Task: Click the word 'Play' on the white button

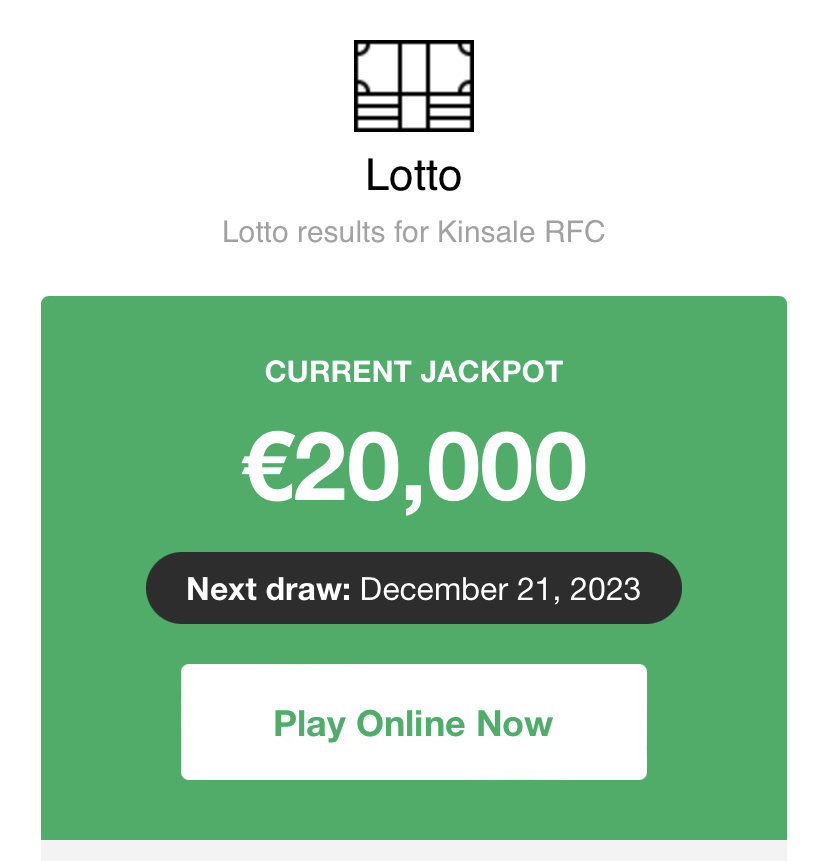Action: click(310, 724)
